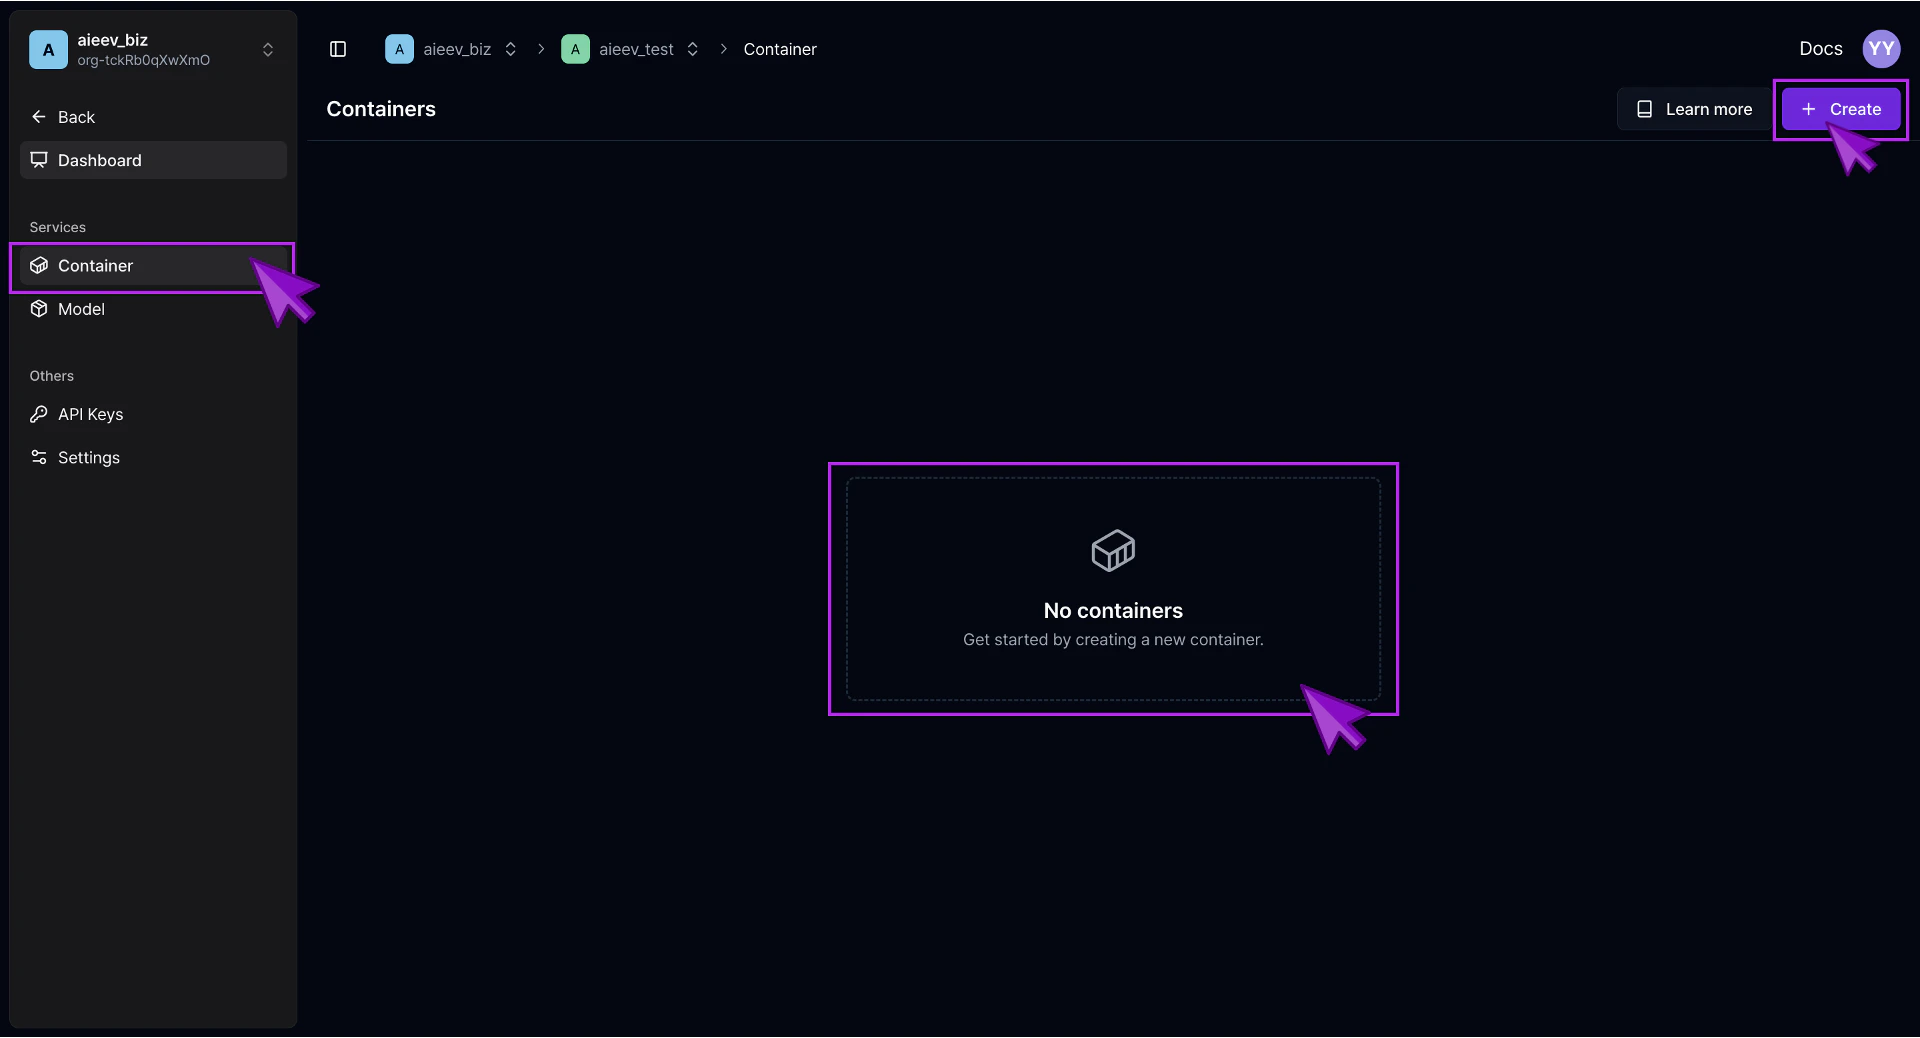The height and width of the screenshot is (1038, 1920).
Task: Toggle the sidebar collapse icon
Action: point(338,49)
